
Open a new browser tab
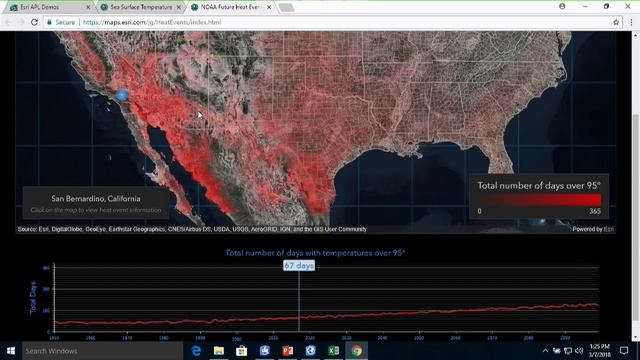tap(287, 7)
